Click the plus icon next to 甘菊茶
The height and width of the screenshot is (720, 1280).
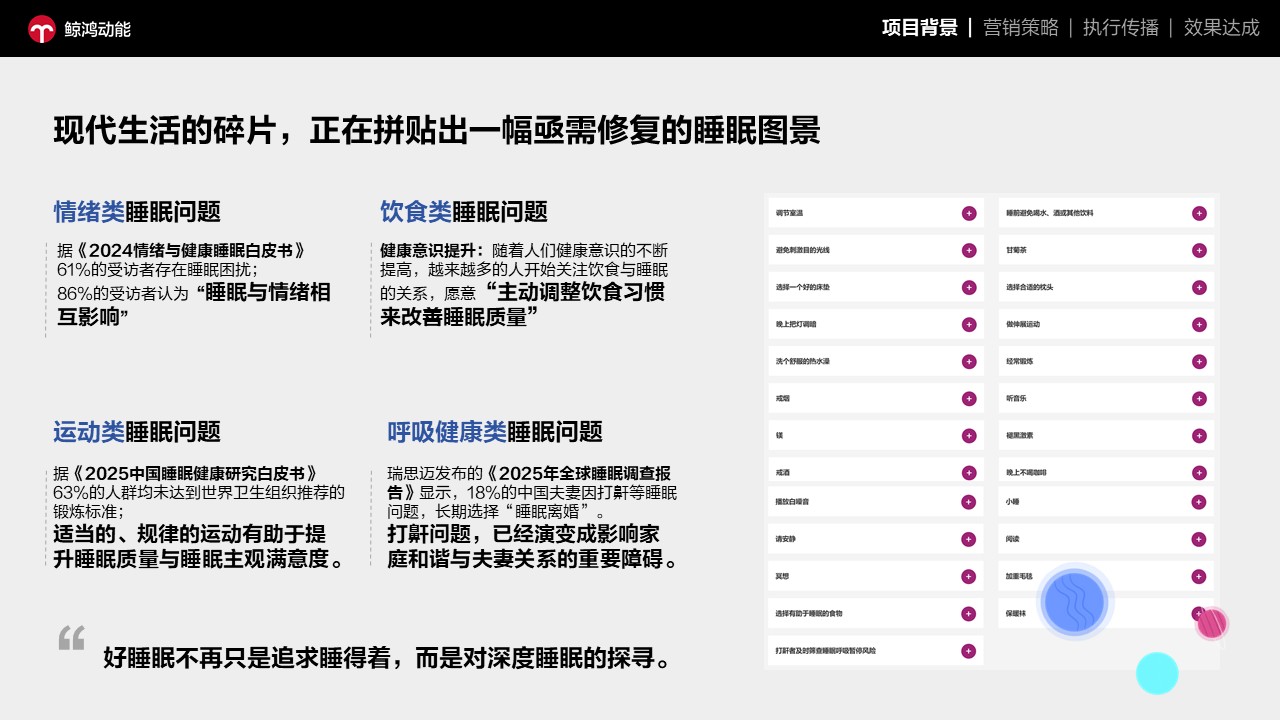[1198, 250]
